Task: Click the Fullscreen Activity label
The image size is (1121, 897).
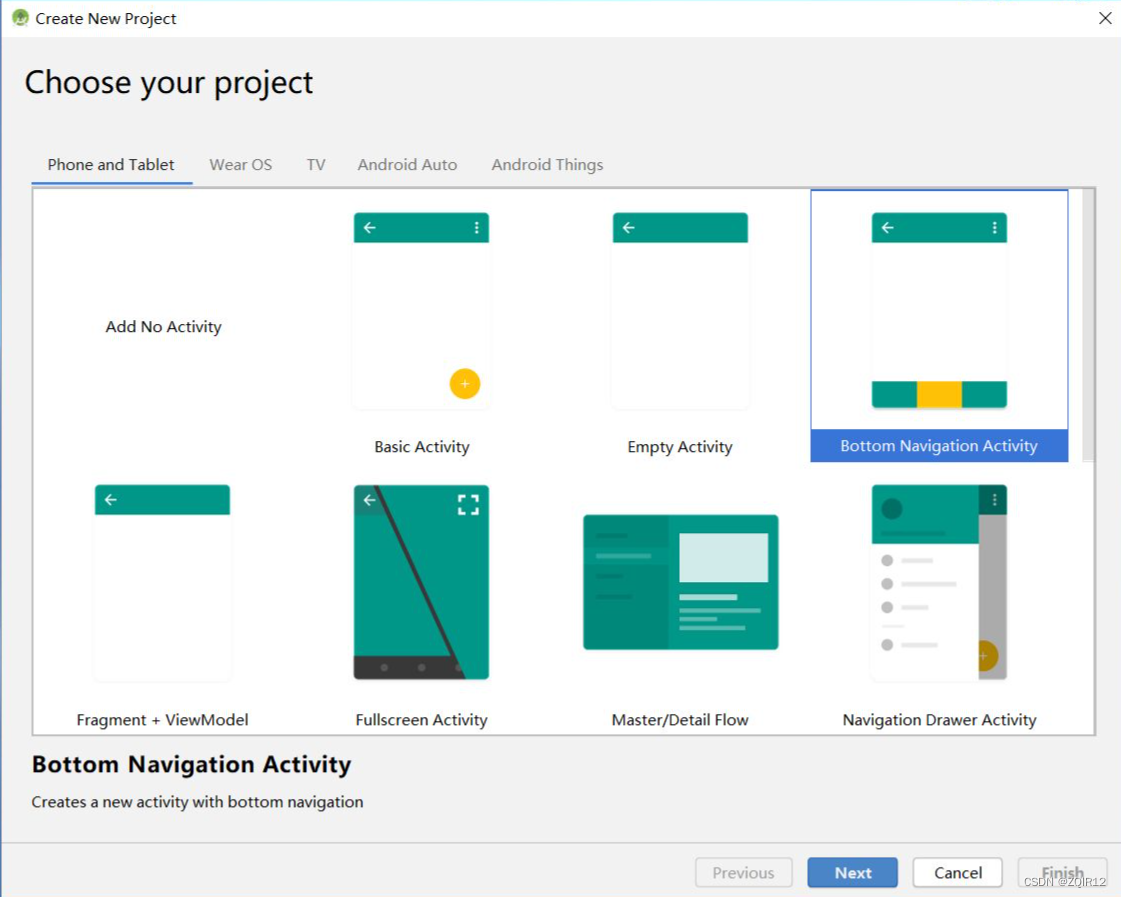Action: click(x=421, y=720)
